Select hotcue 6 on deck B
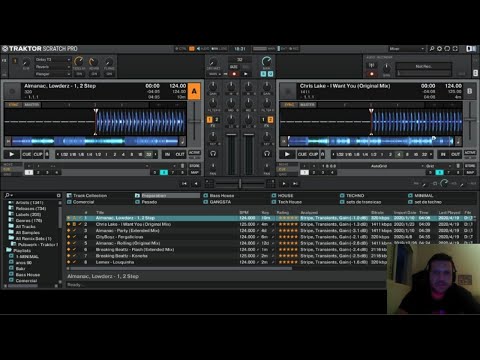 [440, 172]
